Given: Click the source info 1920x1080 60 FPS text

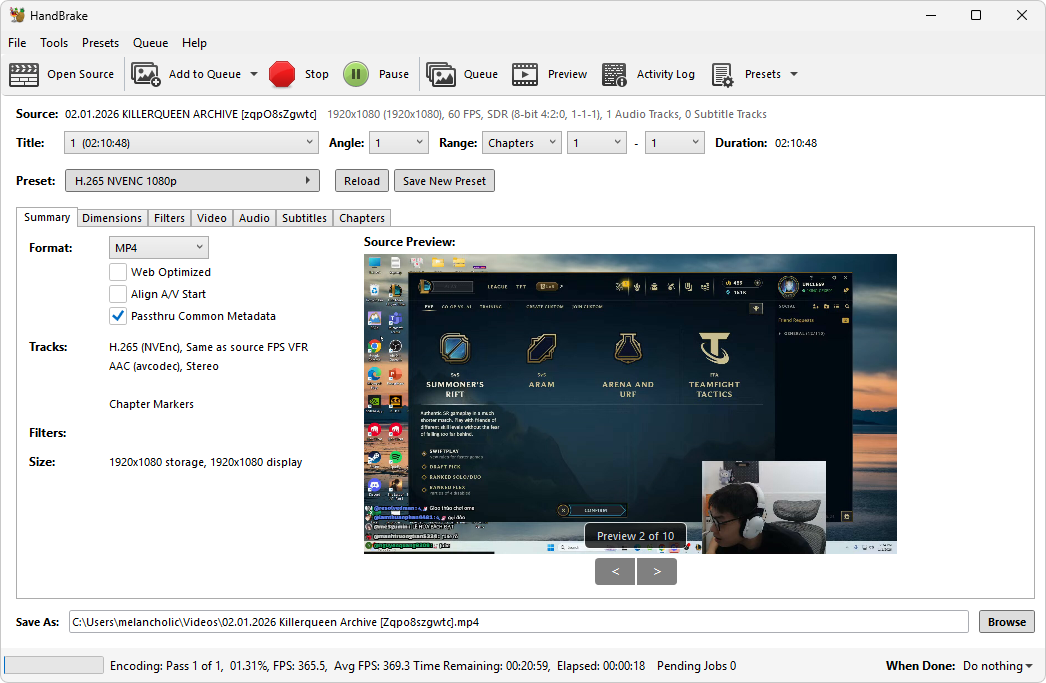Looking at the screenshot, I should point(547,114).
